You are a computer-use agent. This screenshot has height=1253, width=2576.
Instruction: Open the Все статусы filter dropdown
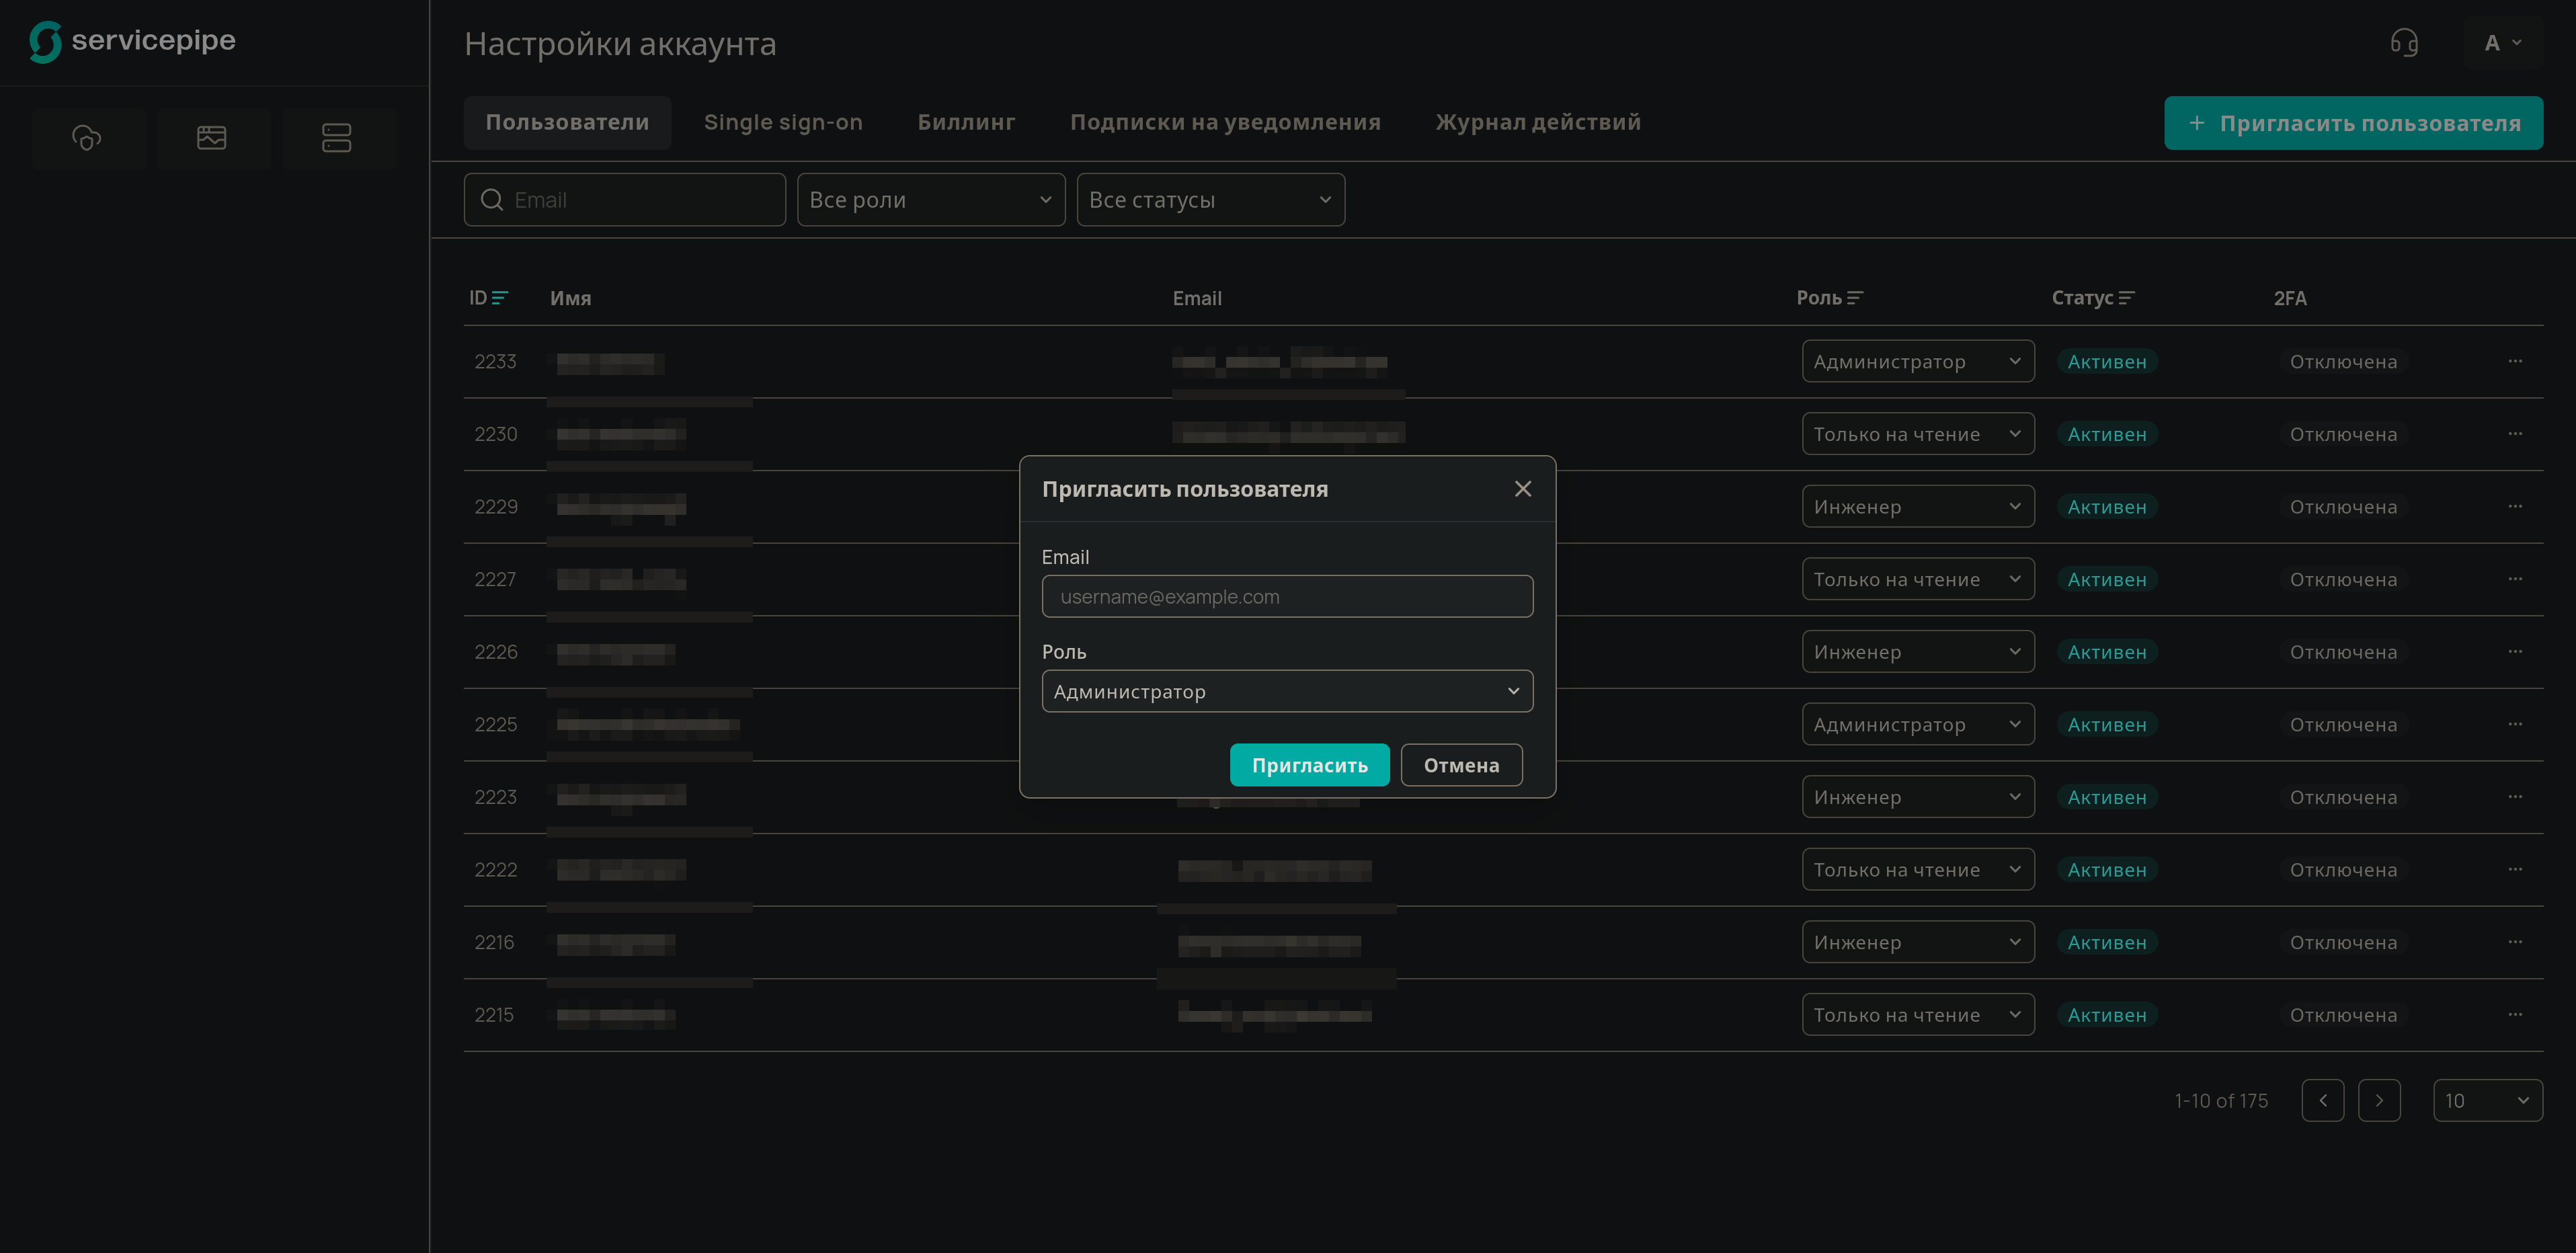pyautogui.click(x=1210, y=200)
